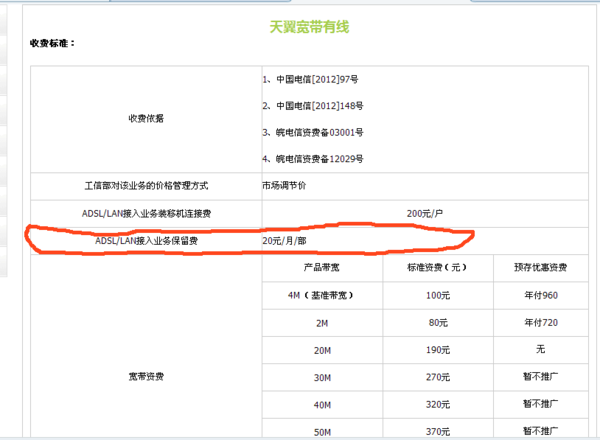This screenshot has width=600, height=440.
Task: Click 暂不推广 in the 50M row
Action: pos(540,431)
